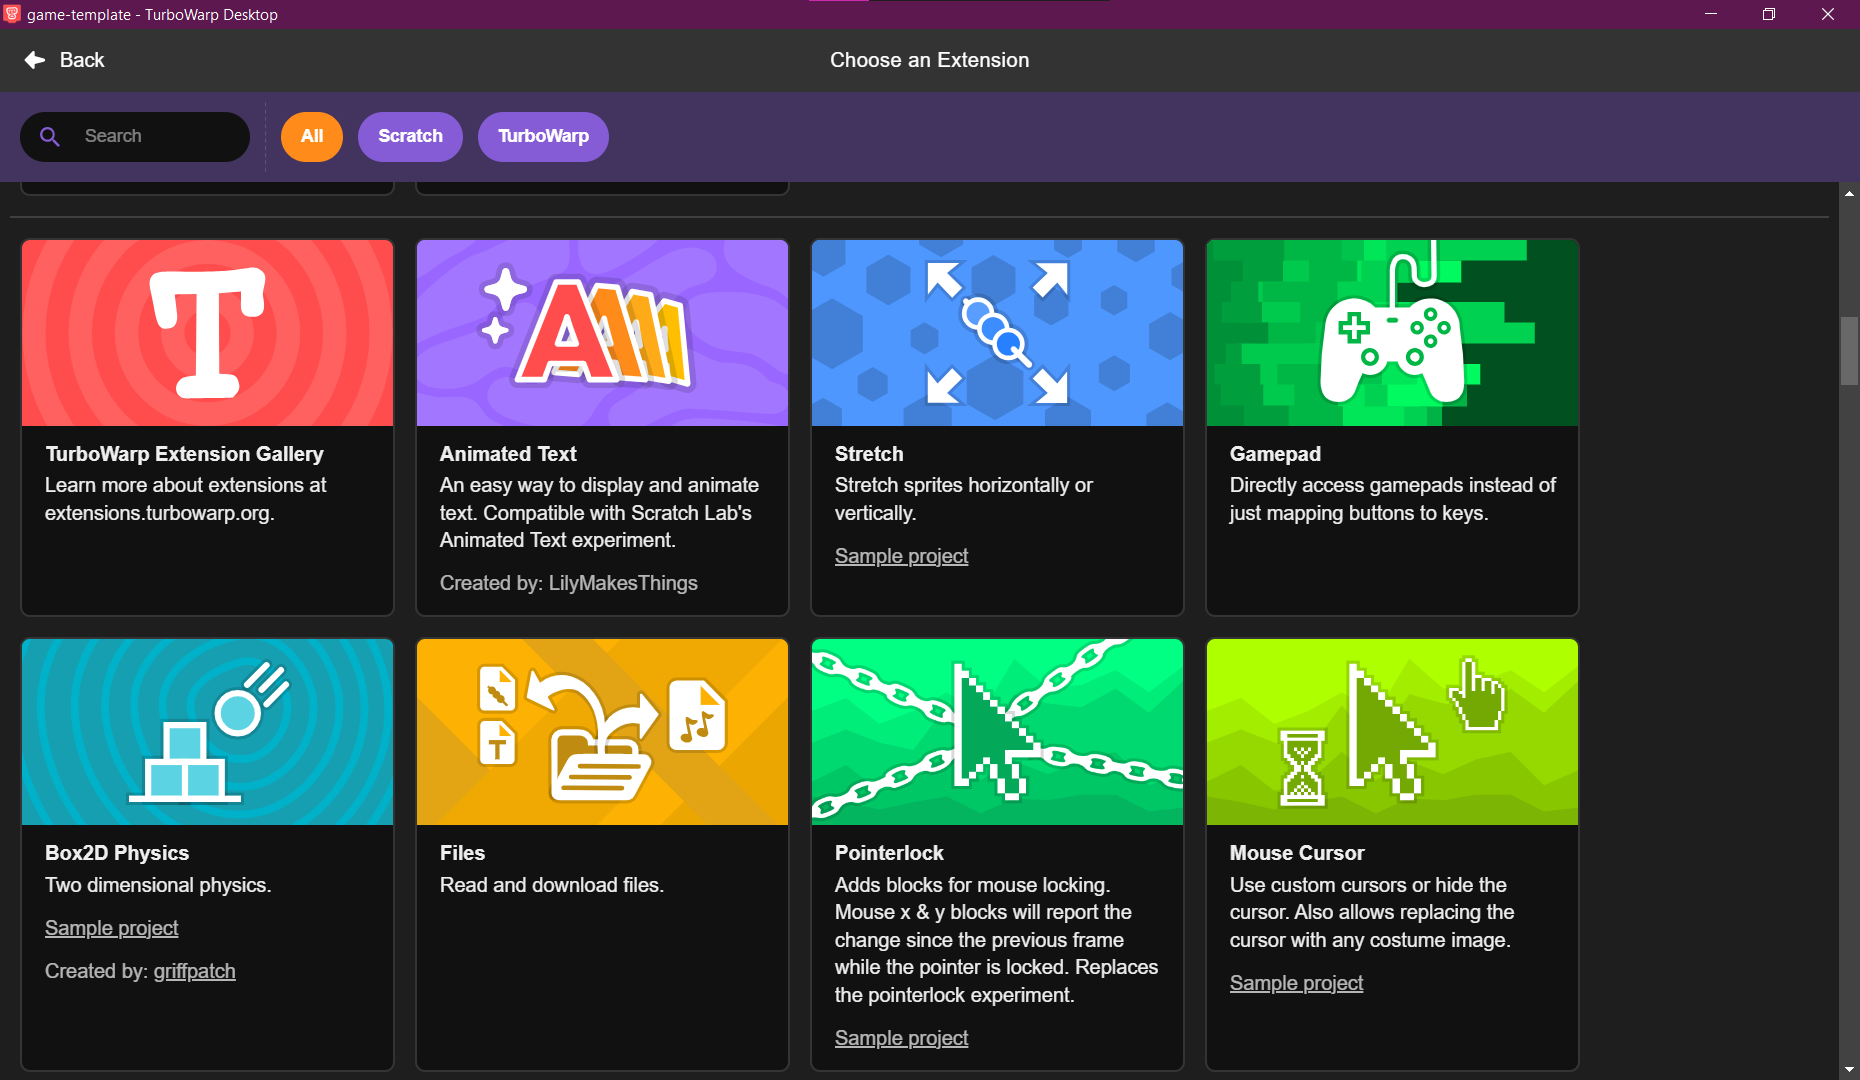The height and width of the screenshot is (1080, 1860).
Task: Enable the Scratch filter
Action: pyautogui.click(x=410, y=136)
